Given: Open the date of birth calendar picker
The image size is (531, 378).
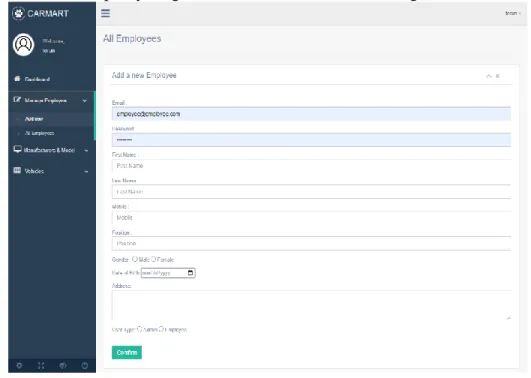Looking at the screenshot, I should 190,273.
